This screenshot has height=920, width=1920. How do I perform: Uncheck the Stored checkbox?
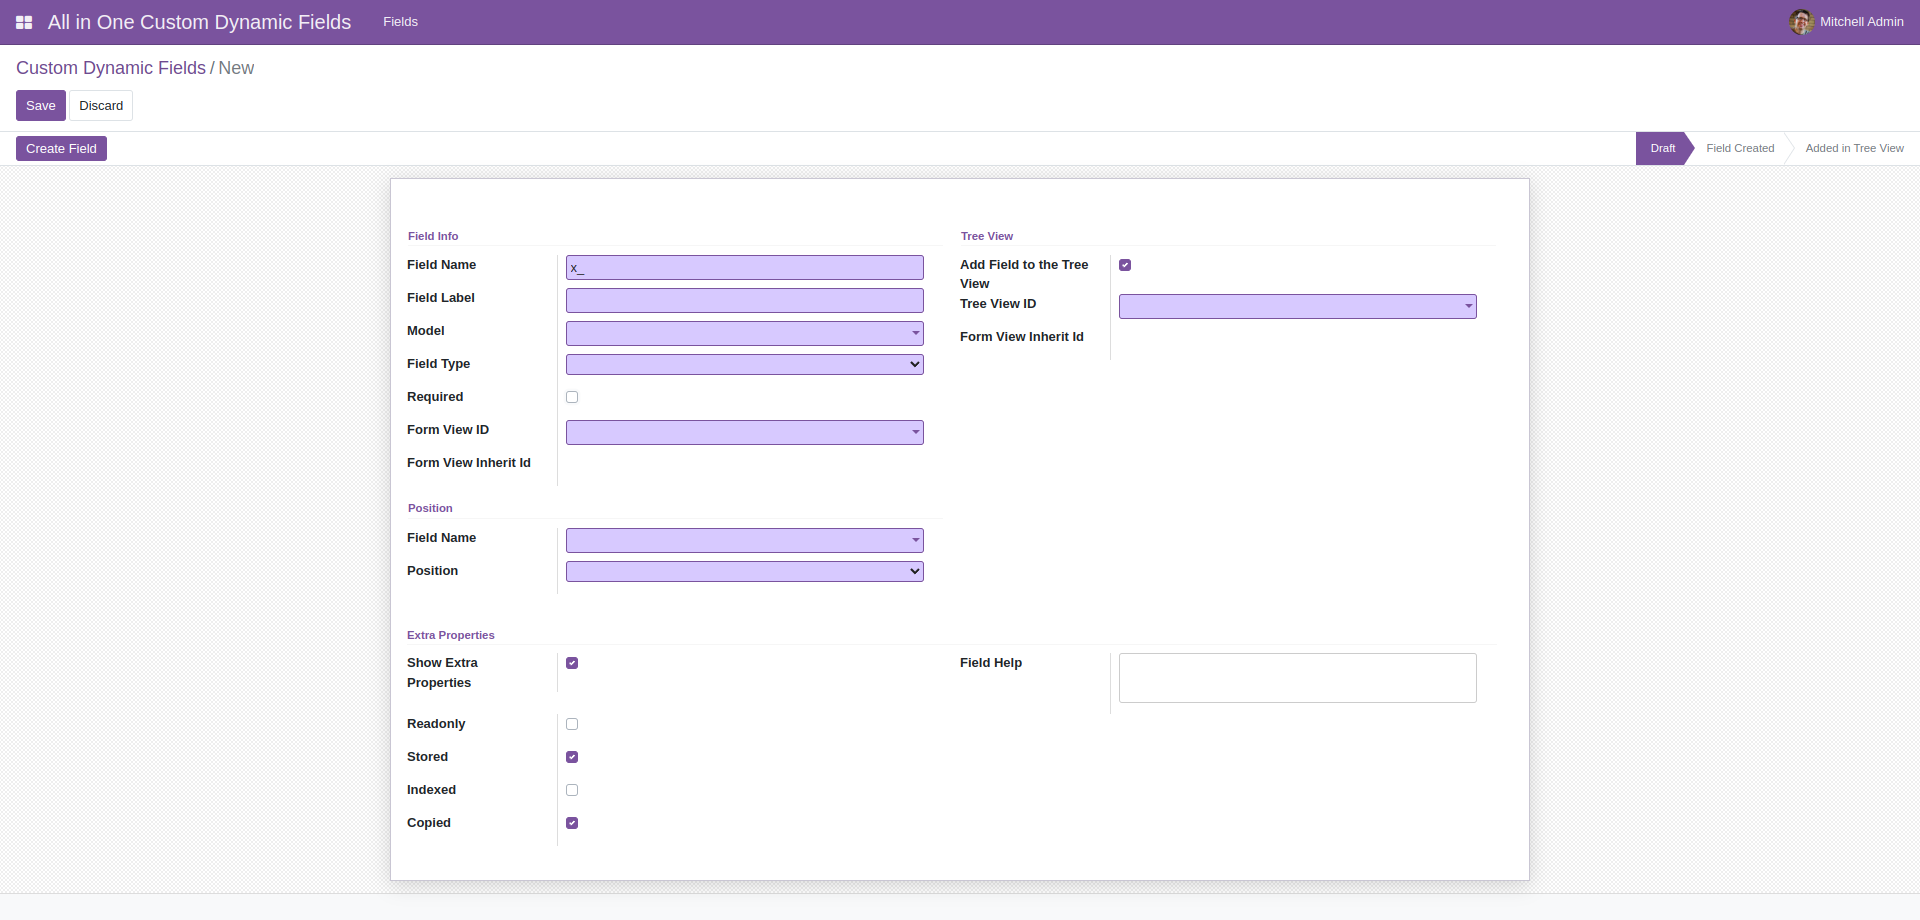pos(572,757)
